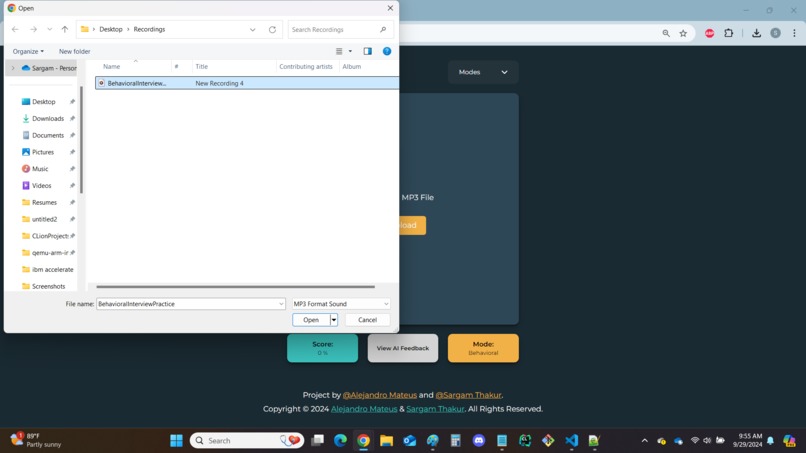Click the Score button on page
This screenshot has width=806, height=453.
(x=322, y=348)
